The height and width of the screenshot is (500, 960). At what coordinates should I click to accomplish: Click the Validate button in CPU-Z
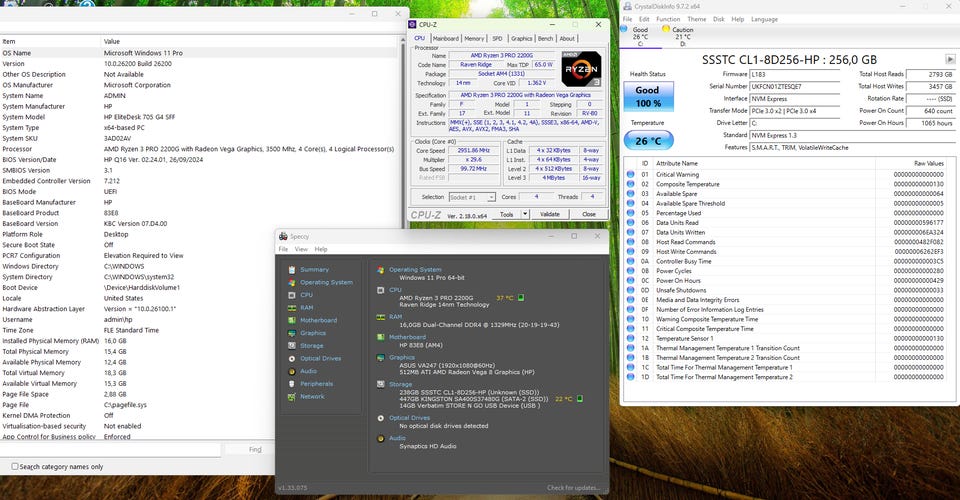pyautogui.click(x=549, y=214)
